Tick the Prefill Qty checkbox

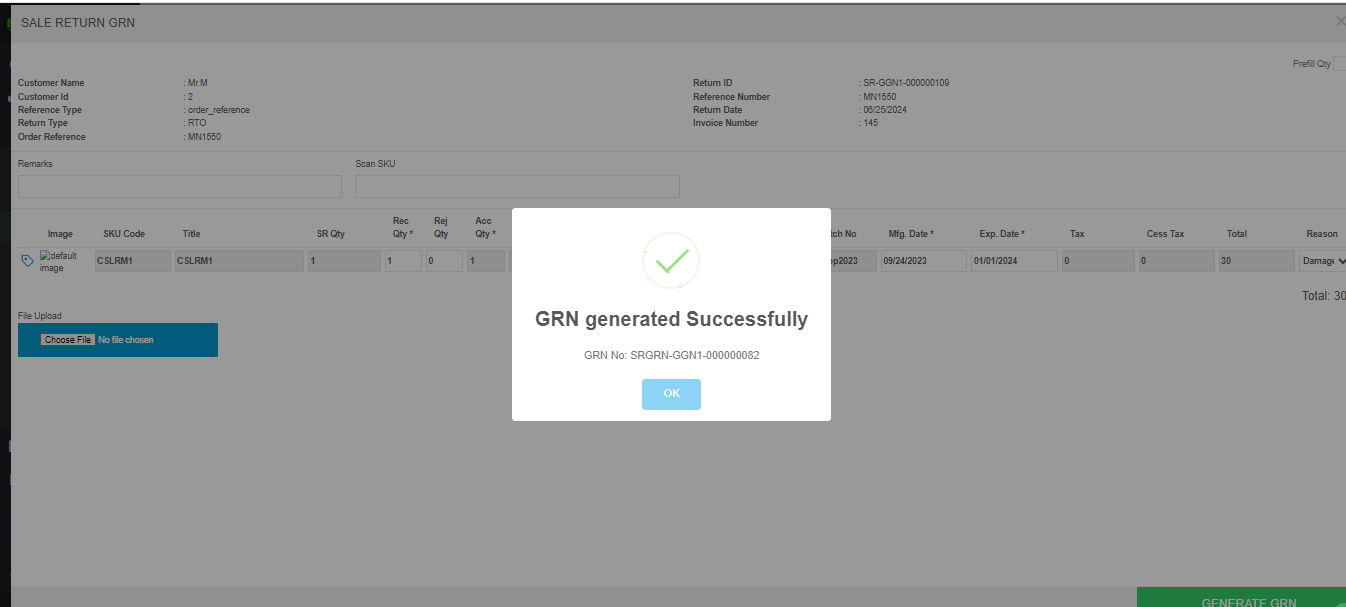pyautogui.click(x=1340, y=64)
